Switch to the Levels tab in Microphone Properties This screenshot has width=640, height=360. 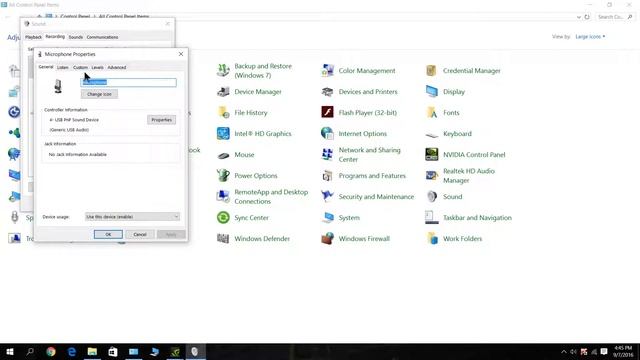coord(97,67)
